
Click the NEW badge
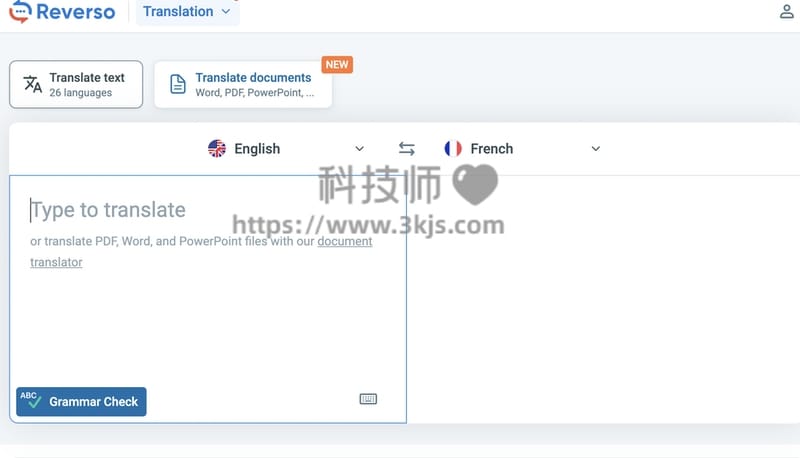(337, 65)
